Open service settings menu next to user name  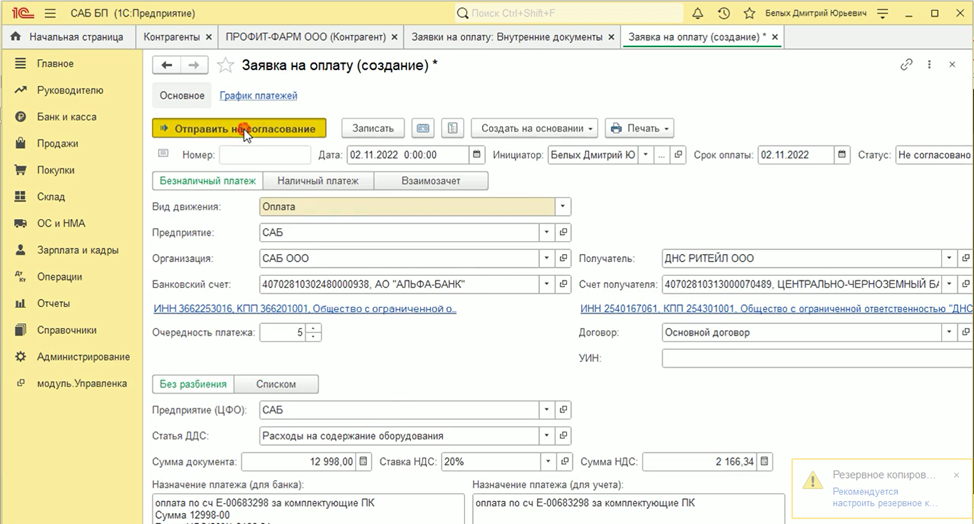tap(882, 13)
